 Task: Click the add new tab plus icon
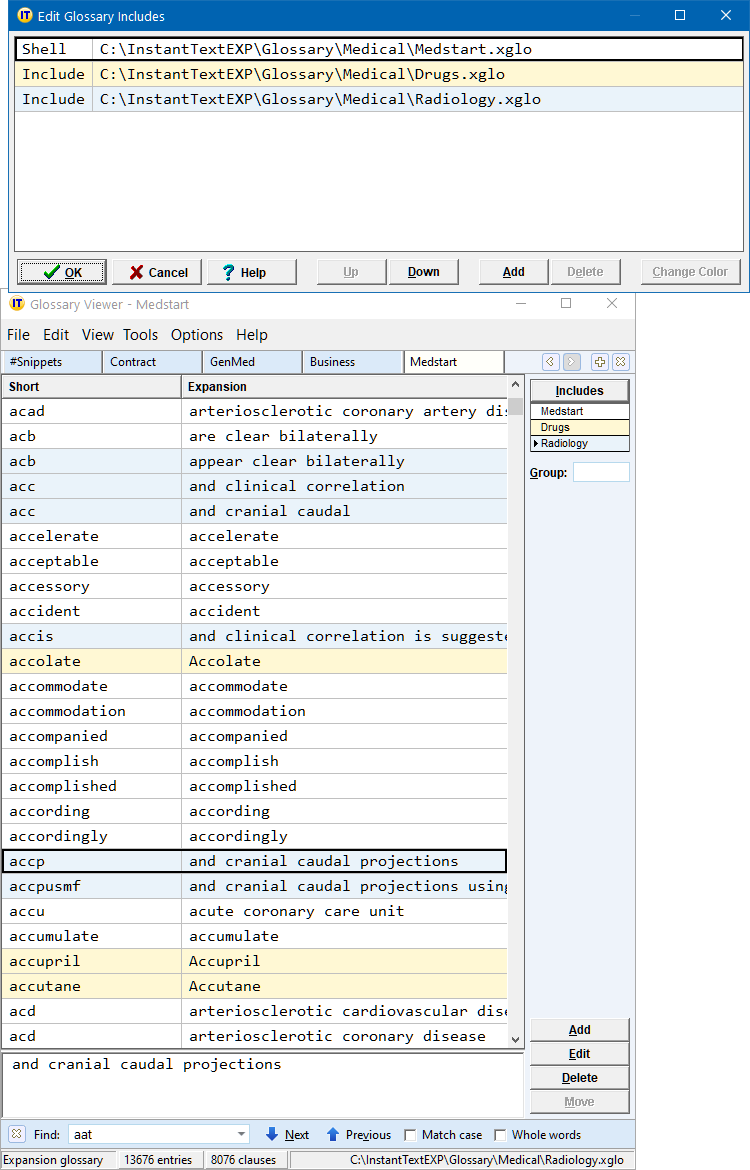pyautogui.click(x=600, y=362)
